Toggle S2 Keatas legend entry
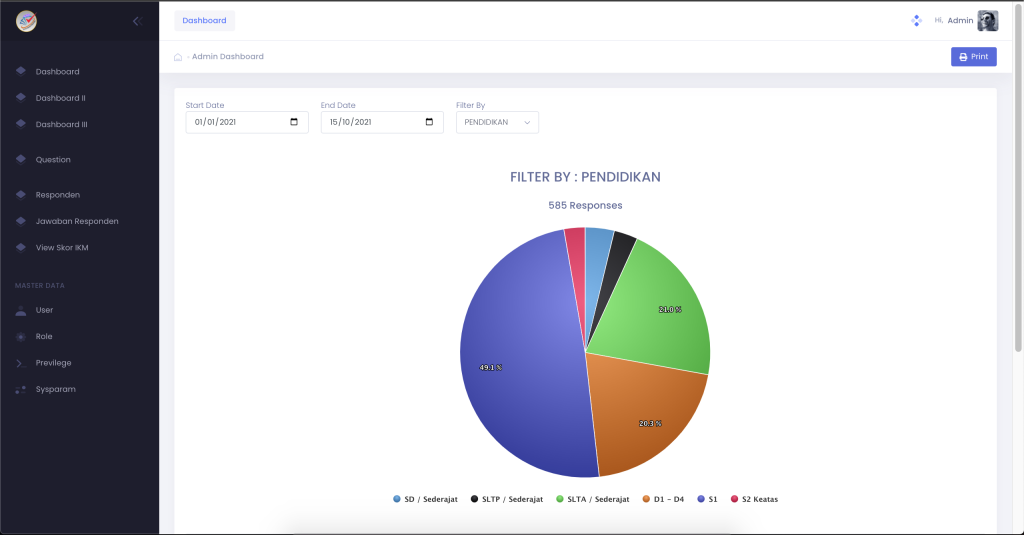Image resolution: width=1024 pixels, height=535 pixels. [754, 499]
